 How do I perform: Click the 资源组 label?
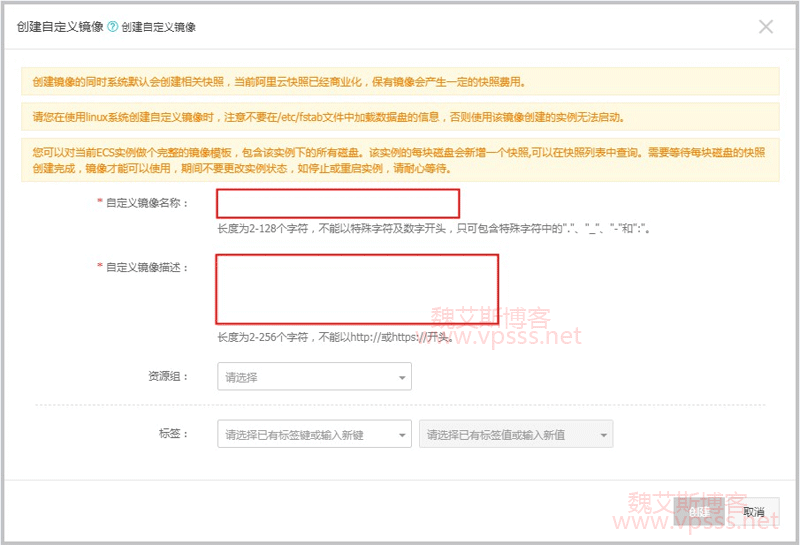pyautogui.click(x=168, y=377)
